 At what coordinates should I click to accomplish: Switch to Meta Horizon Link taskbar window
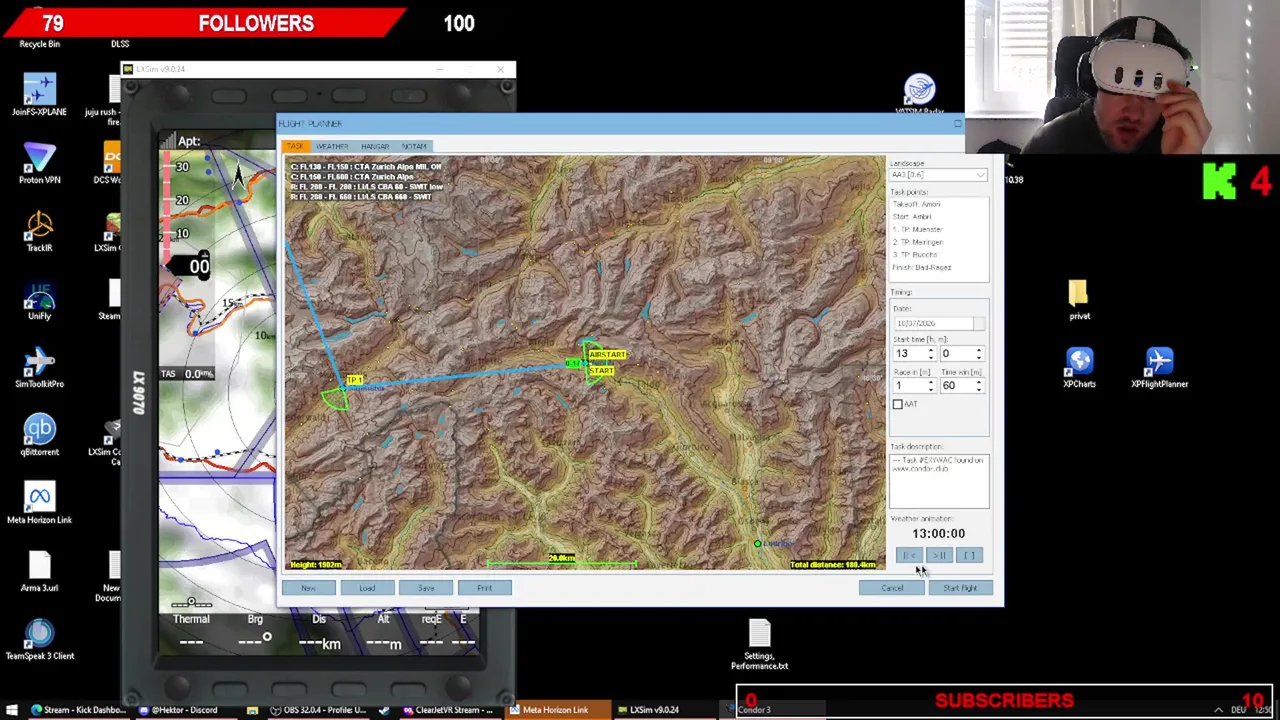555,710
